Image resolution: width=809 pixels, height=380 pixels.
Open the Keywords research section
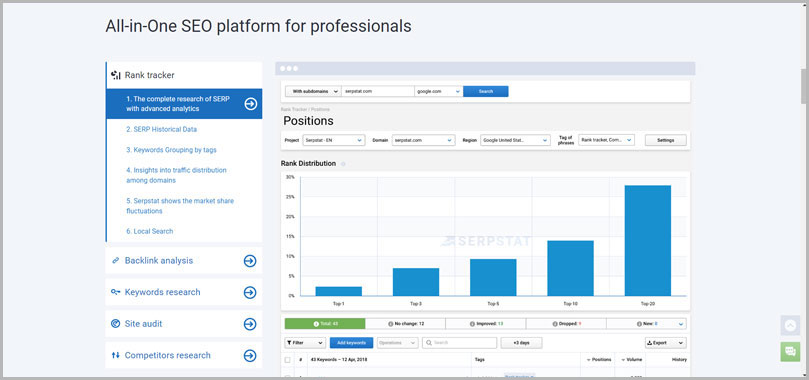click(184, 292)
